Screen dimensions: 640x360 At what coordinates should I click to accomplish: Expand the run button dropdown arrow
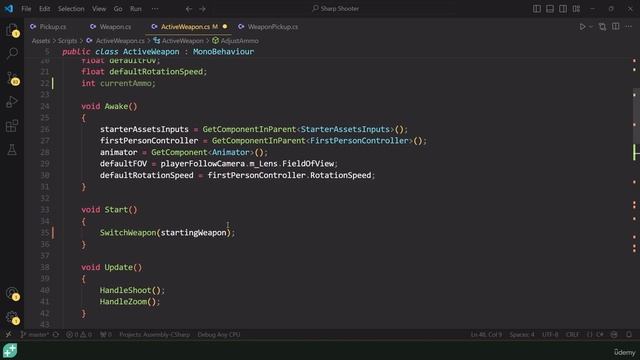click(x=591, y=27)
